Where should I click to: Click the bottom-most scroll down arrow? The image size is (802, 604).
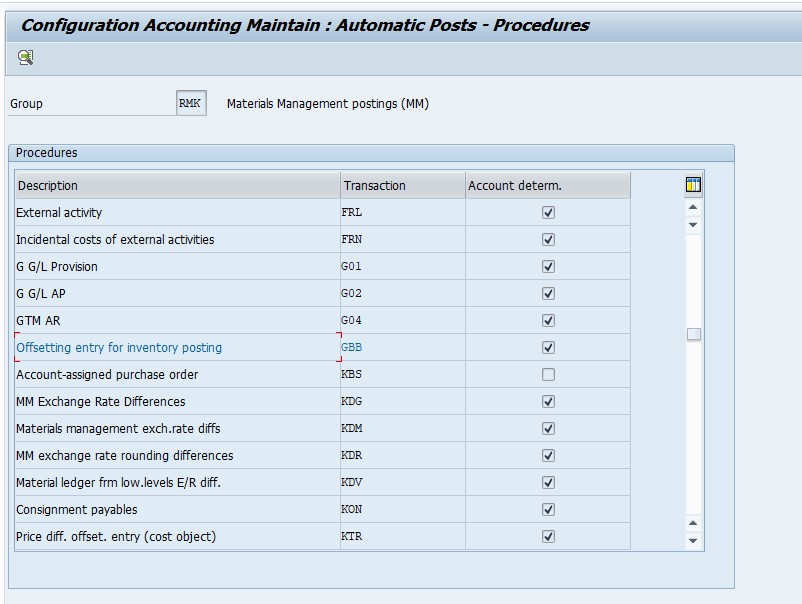693,541
